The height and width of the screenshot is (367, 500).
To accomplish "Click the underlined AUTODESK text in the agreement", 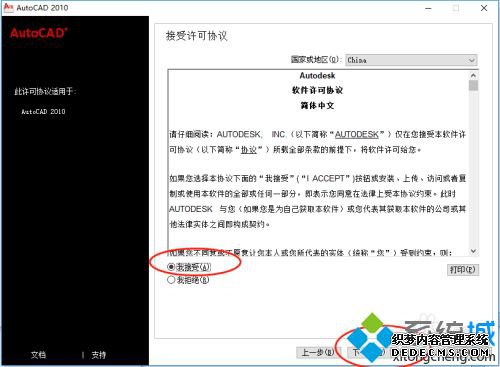I will tap(357, 134).
